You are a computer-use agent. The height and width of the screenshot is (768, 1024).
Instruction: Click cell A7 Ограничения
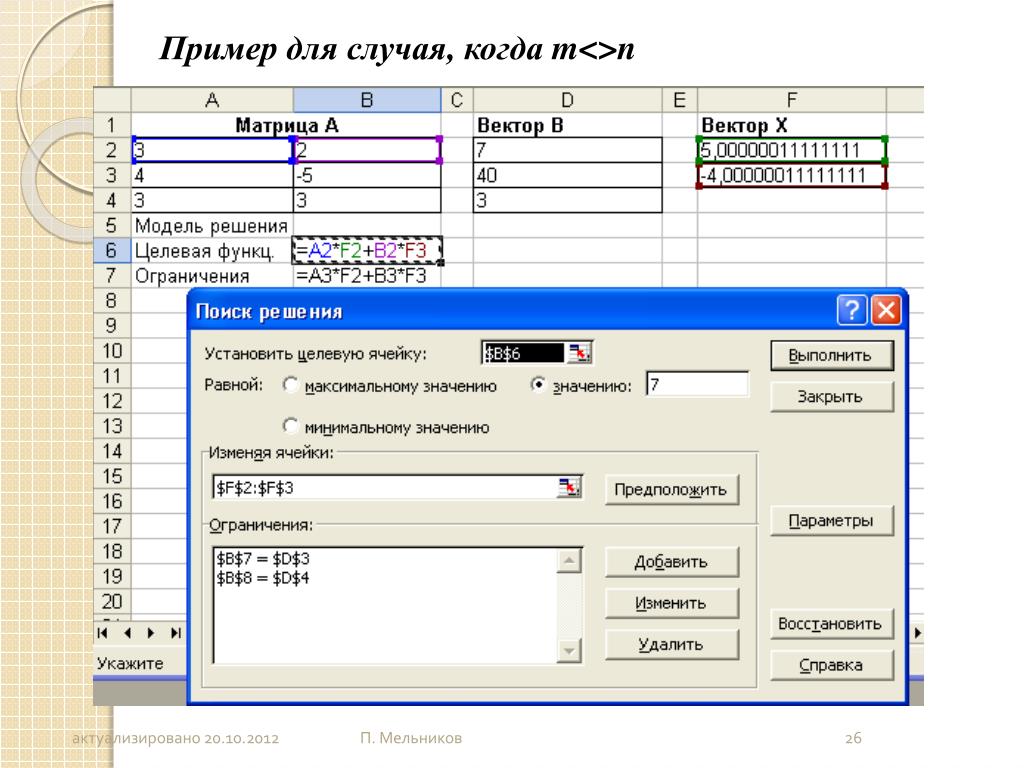click(212, 276)
